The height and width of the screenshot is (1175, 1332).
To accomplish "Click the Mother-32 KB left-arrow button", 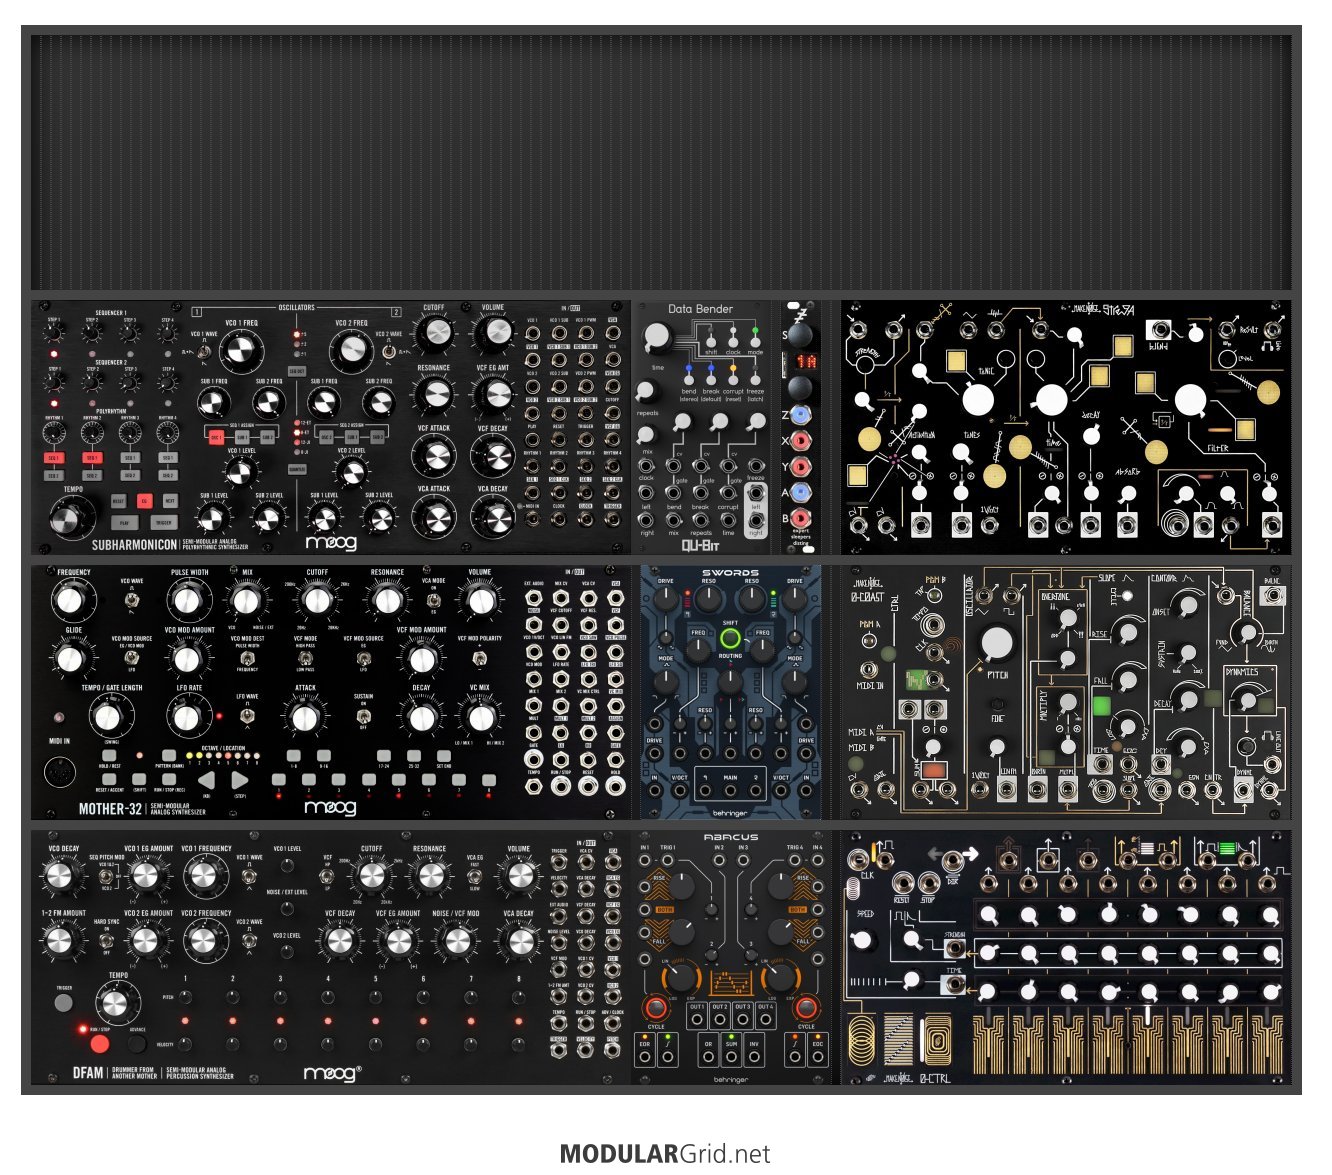I will point(206,781).
